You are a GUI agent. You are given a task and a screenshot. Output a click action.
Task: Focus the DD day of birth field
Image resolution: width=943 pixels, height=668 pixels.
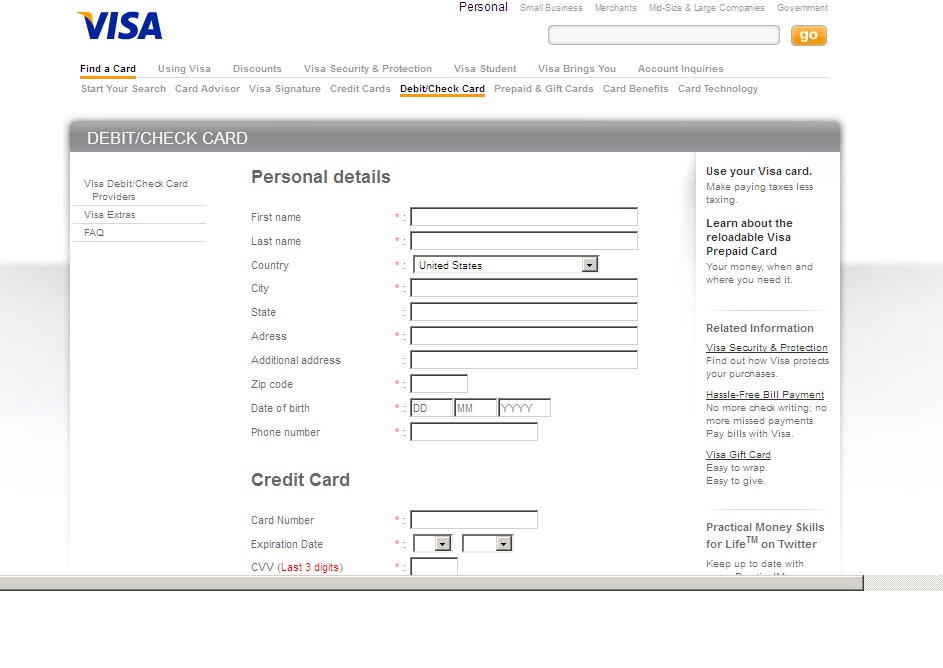[x=432, y=408]
